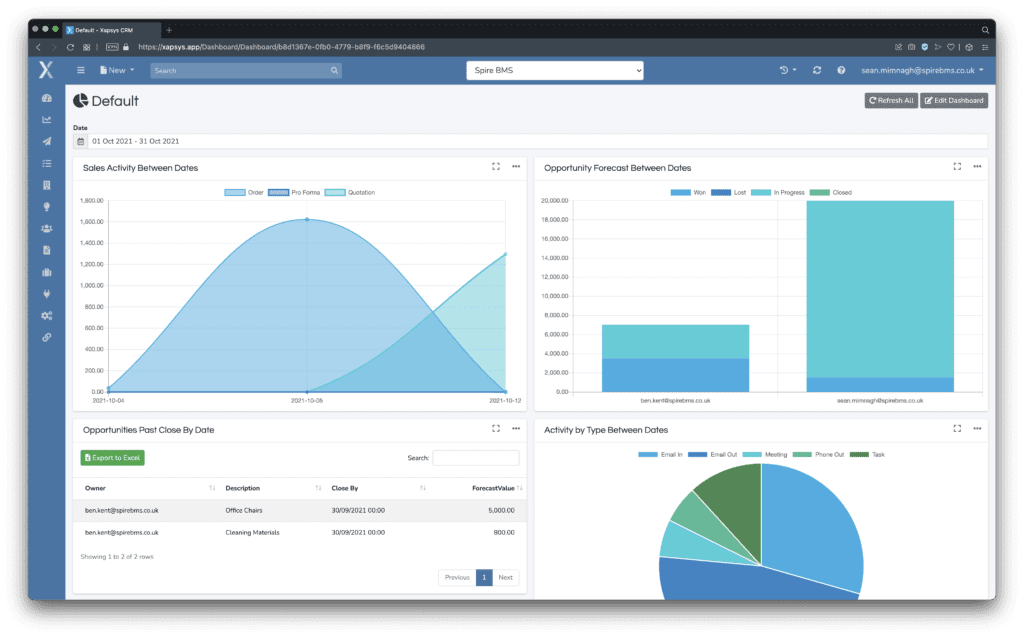Open the settings cogs icon in sidebar
The height and width of the screenshot is (637, 1024).
pos(46,316)
